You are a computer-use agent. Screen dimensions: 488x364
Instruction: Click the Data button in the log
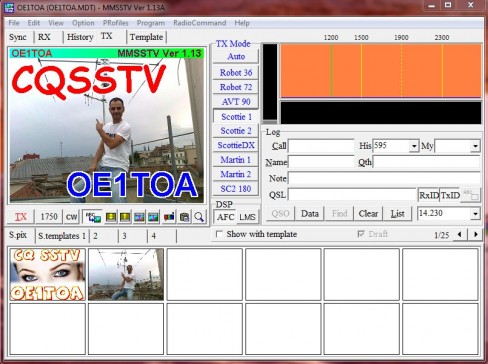[x=310, y=214]
